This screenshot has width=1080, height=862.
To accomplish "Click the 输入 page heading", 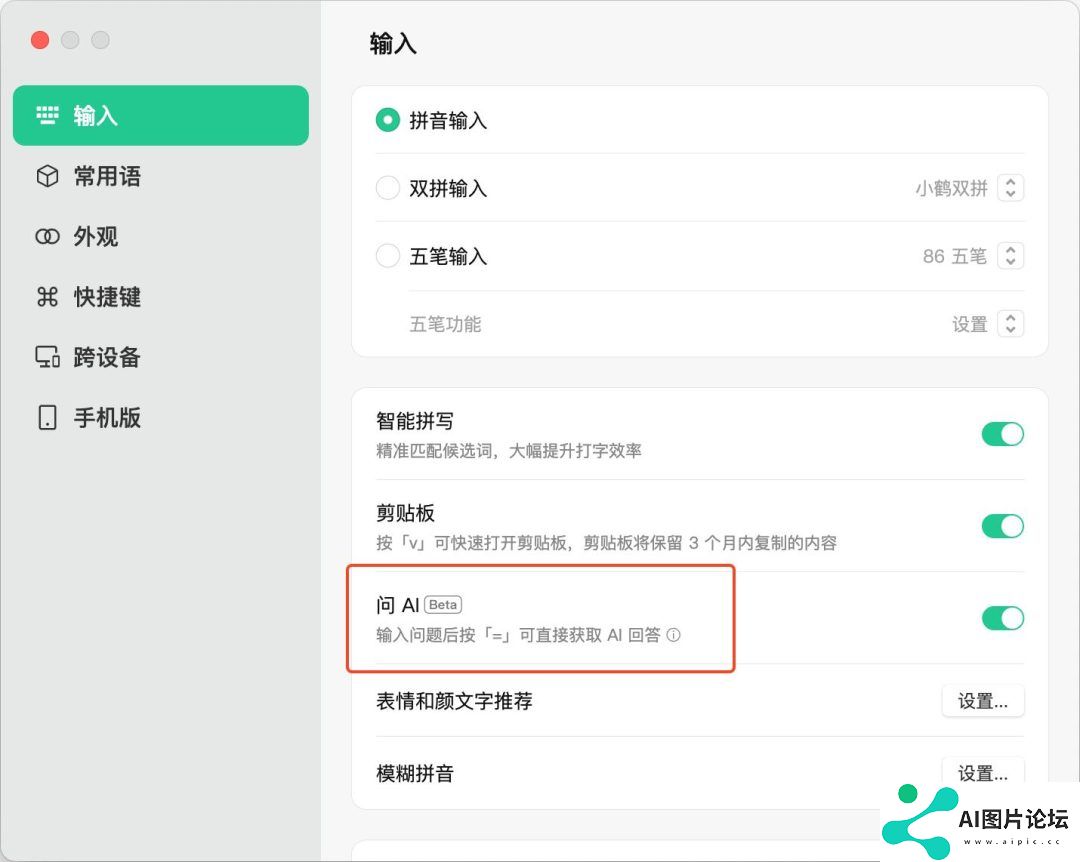I will click(x=393, y=43).
